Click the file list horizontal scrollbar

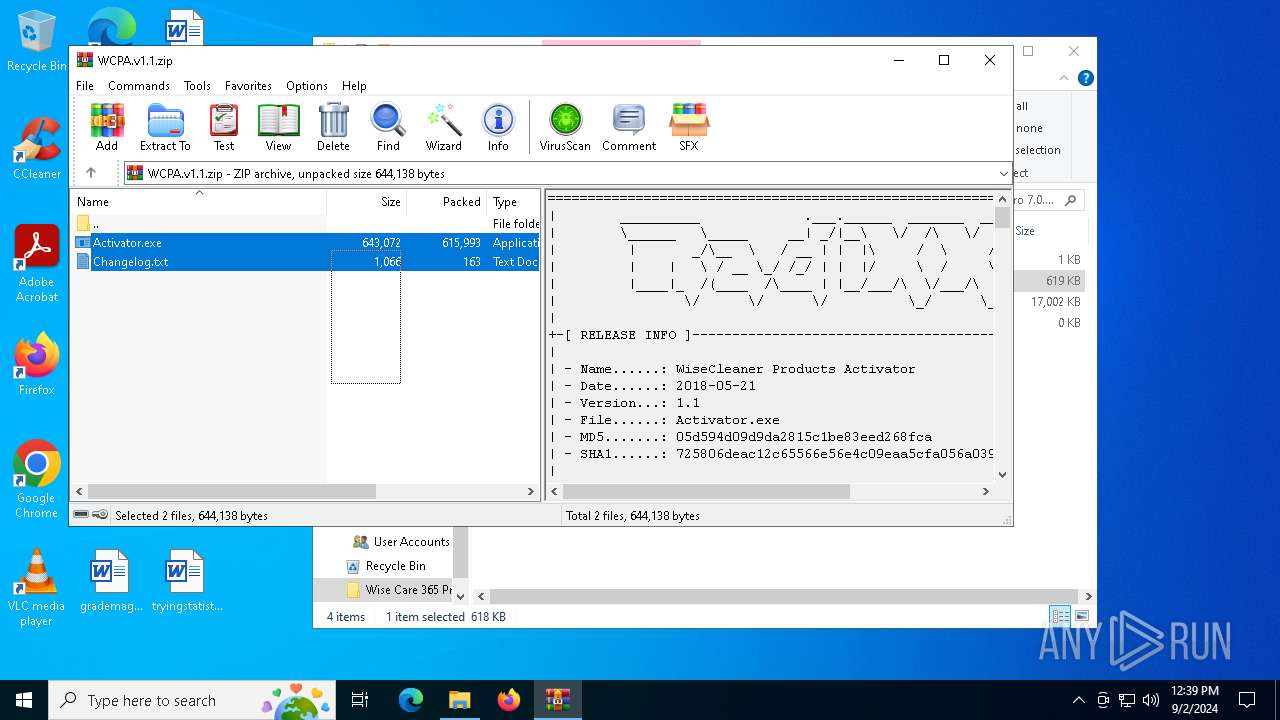[x=232, y=491]
